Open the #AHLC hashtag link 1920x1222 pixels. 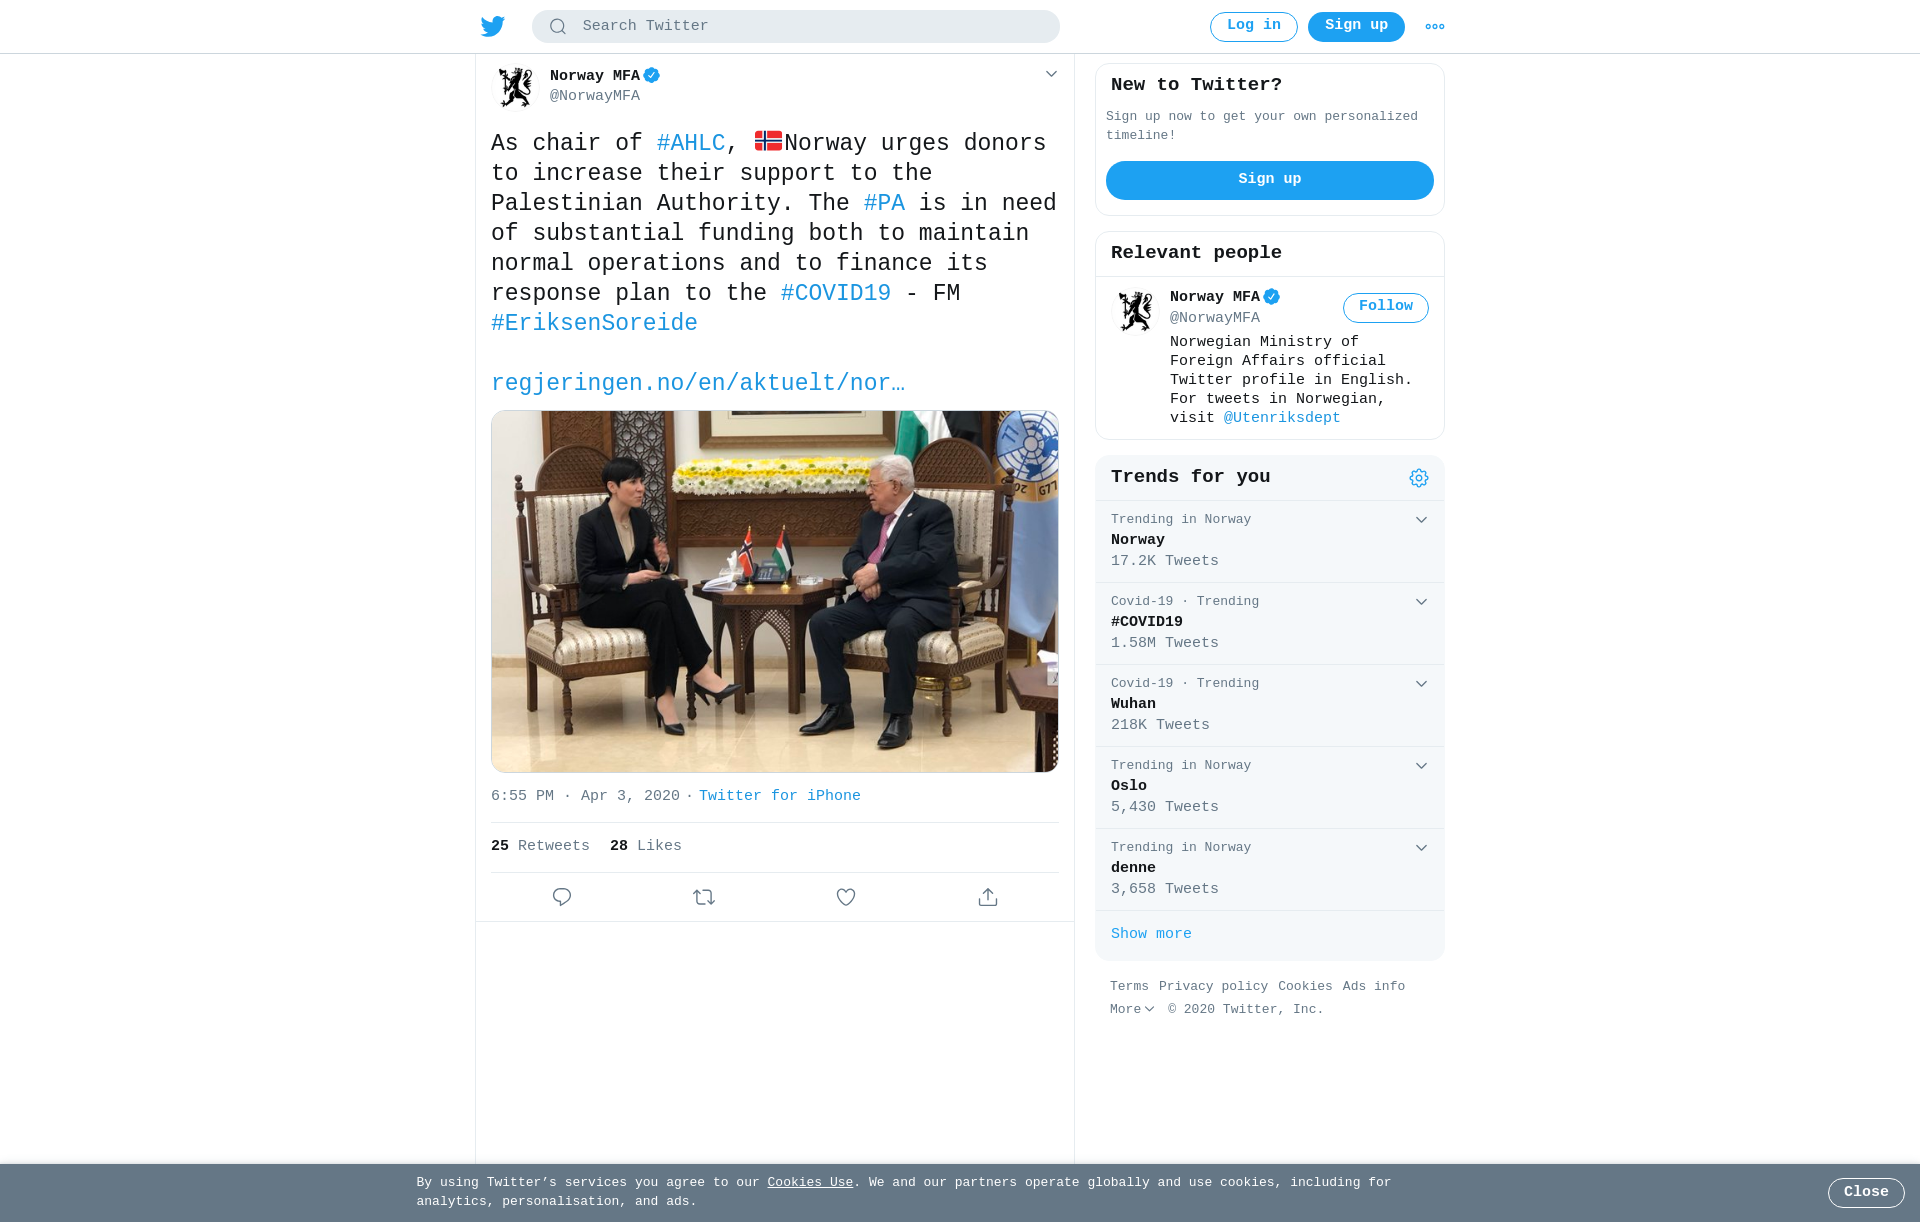pos(691,144)
